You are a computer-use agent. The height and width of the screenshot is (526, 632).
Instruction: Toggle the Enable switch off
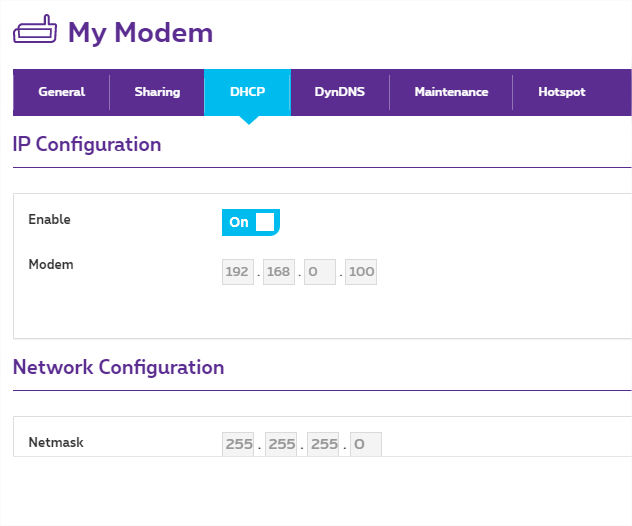tap(251, 222)
